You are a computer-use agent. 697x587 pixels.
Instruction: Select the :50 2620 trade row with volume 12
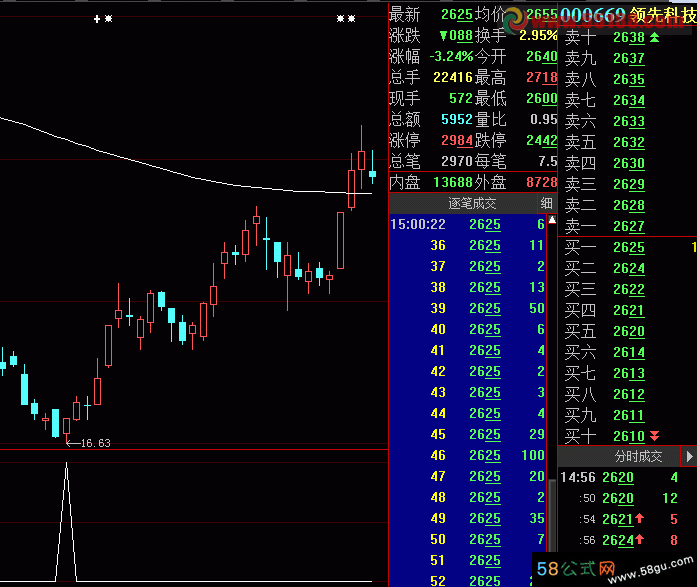627,498
